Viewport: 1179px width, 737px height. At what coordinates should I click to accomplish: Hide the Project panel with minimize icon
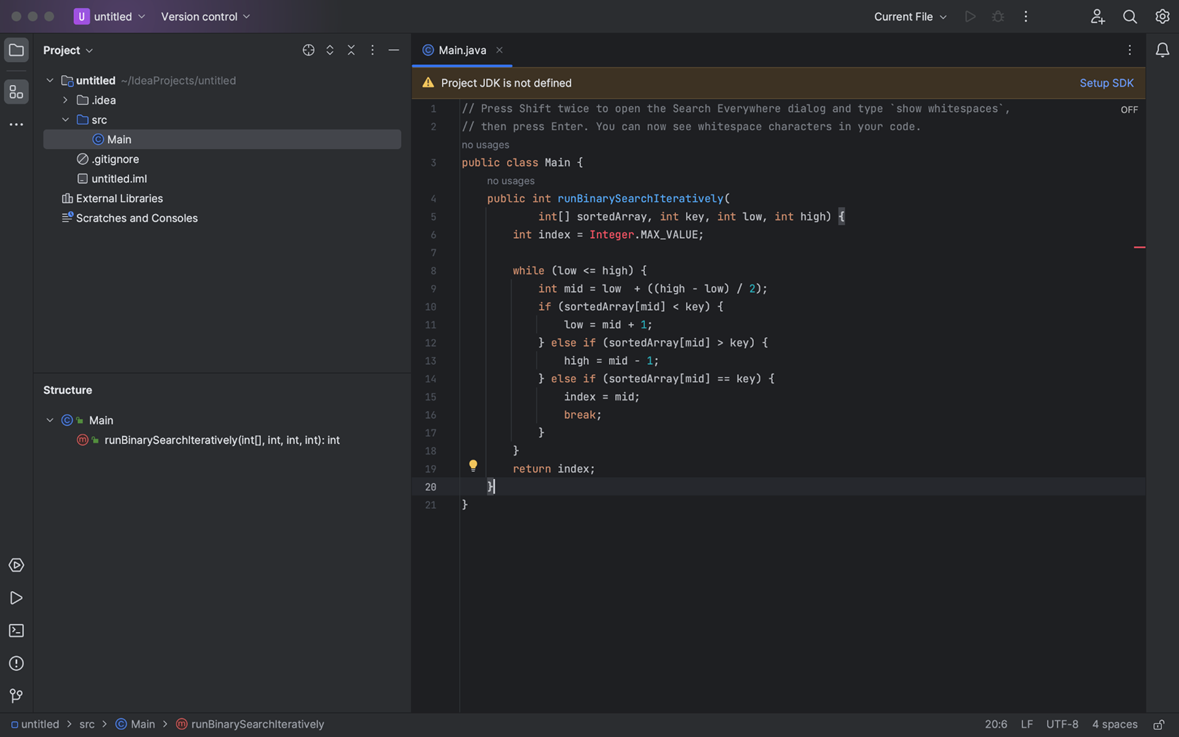tap(393, 50)
